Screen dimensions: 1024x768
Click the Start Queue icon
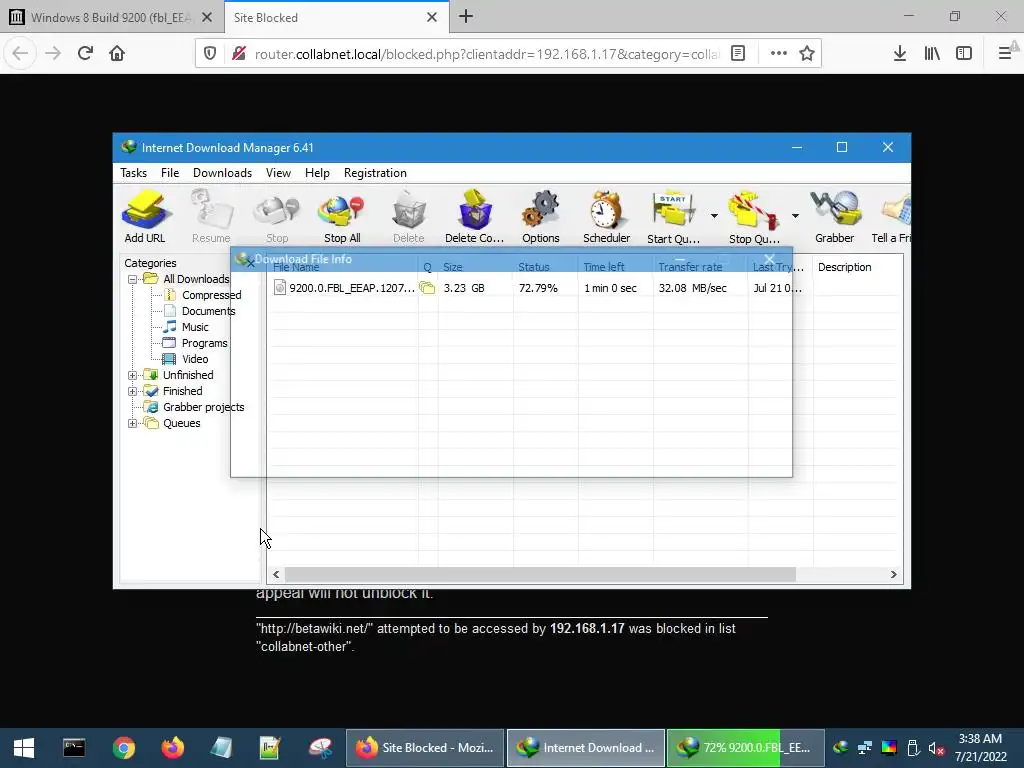[673, 217]
